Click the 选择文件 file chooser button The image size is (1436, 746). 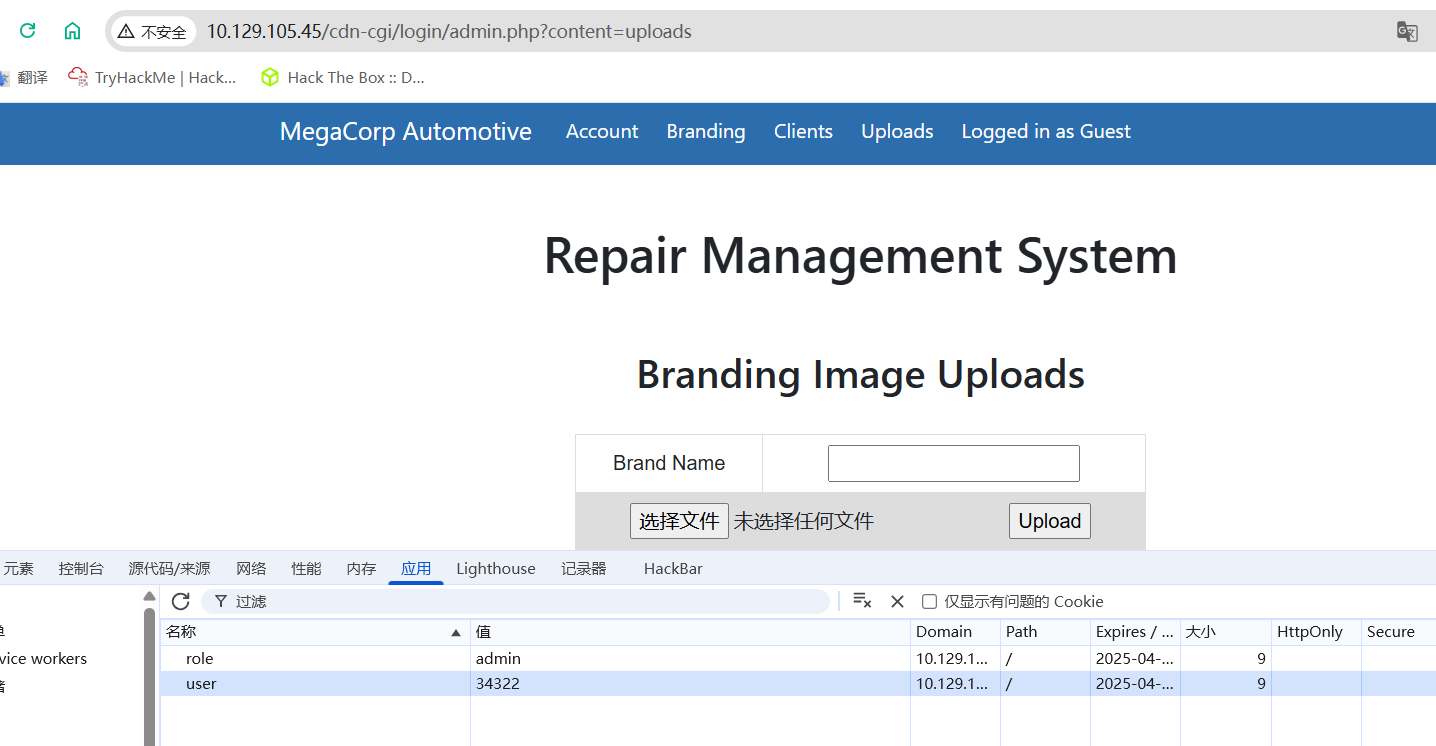point(679,521)
